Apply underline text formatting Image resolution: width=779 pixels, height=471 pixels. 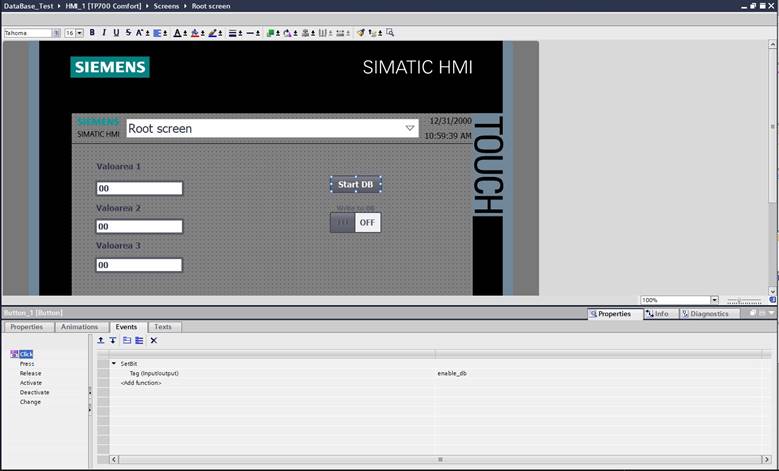[115, 33]
